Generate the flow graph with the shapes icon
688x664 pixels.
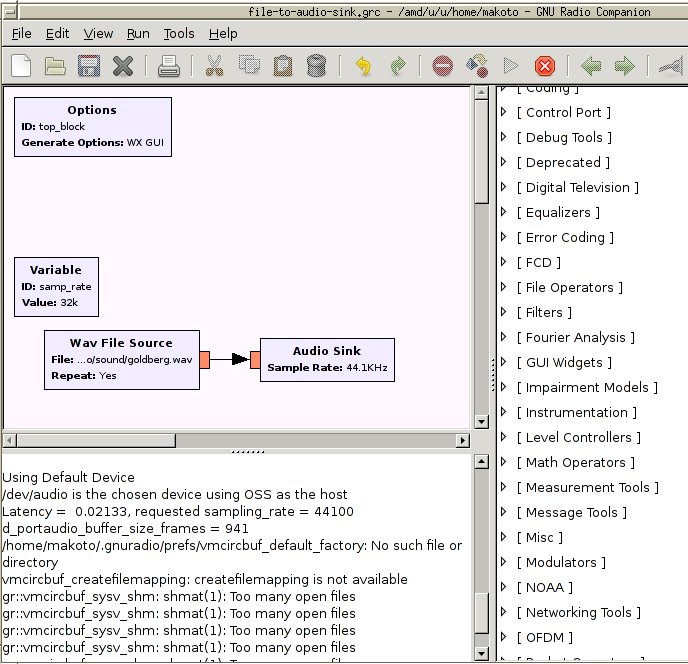[x=477, y=66]
